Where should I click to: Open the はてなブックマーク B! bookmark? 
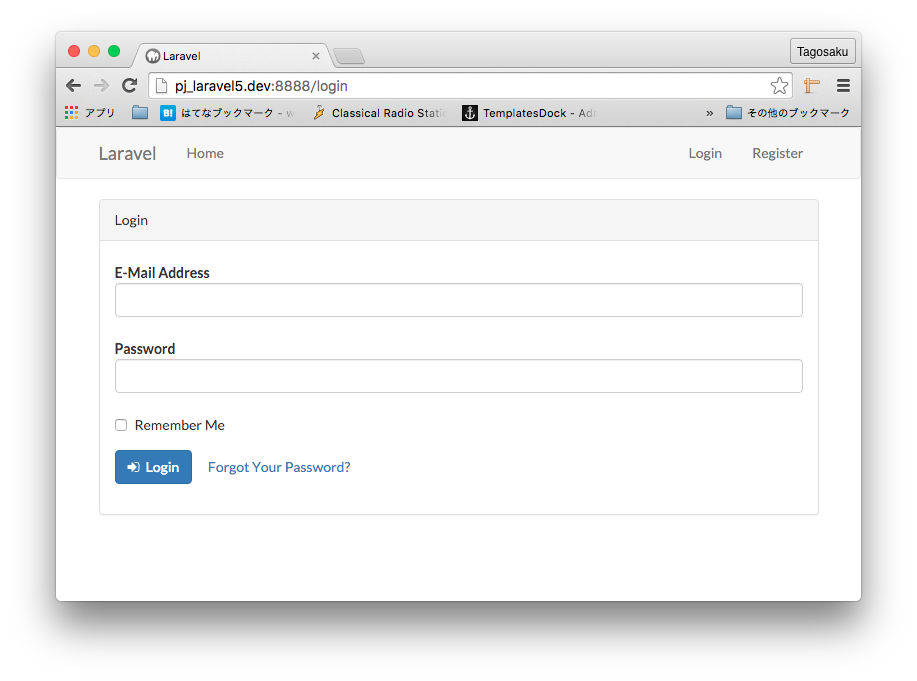click(x=168, y=112)
